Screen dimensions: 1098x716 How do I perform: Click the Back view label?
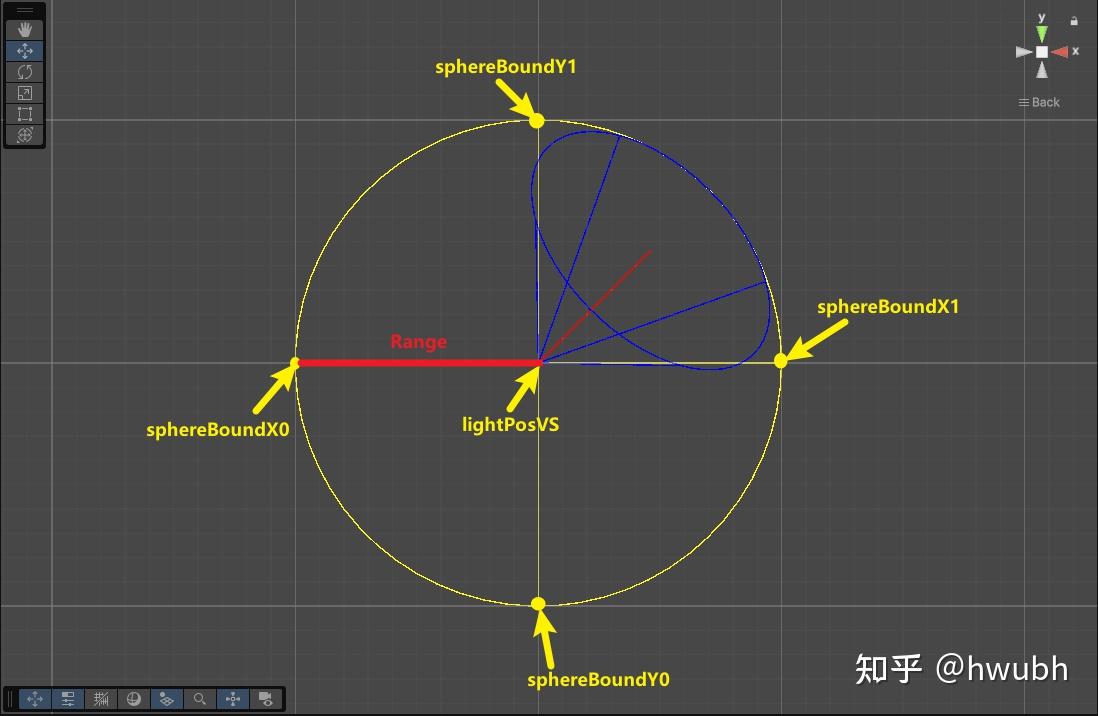point(1039,102)
